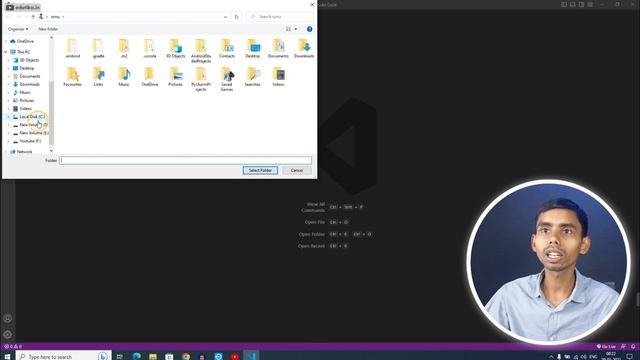Select New Volume (E:) in navigation pane

[30, 133]
